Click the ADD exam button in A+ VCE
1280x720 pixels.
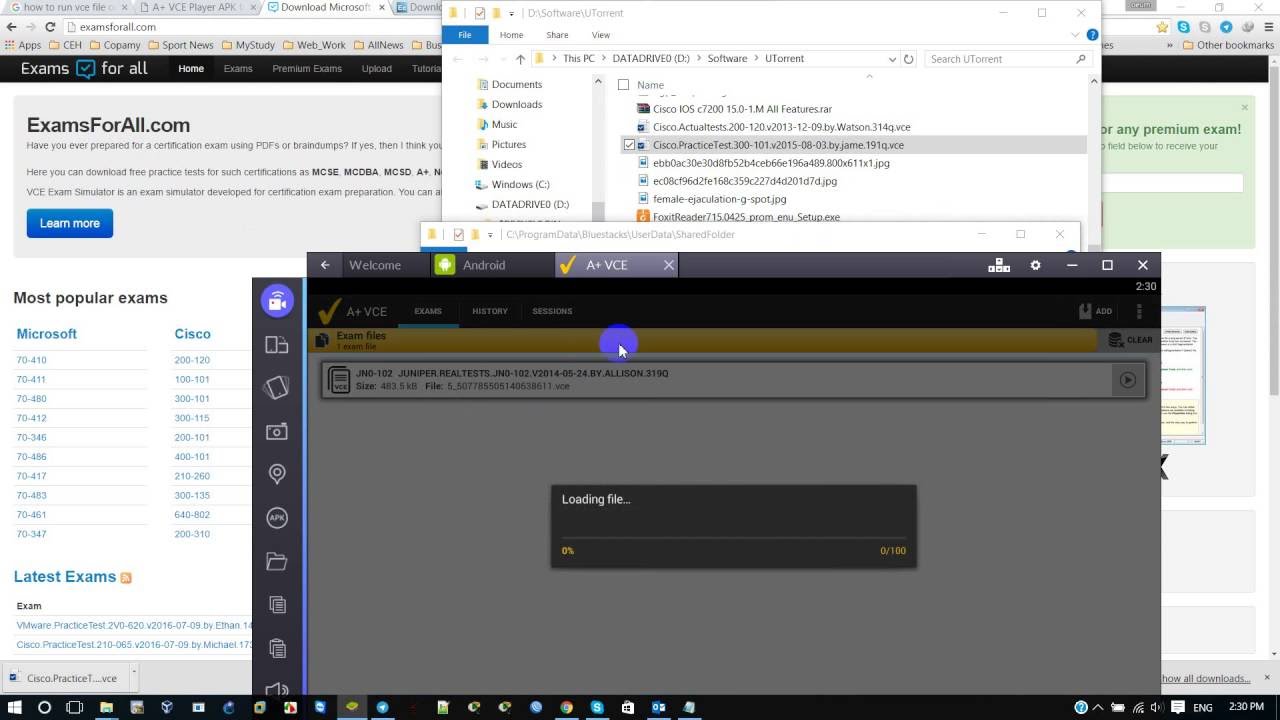(1096, 311)
